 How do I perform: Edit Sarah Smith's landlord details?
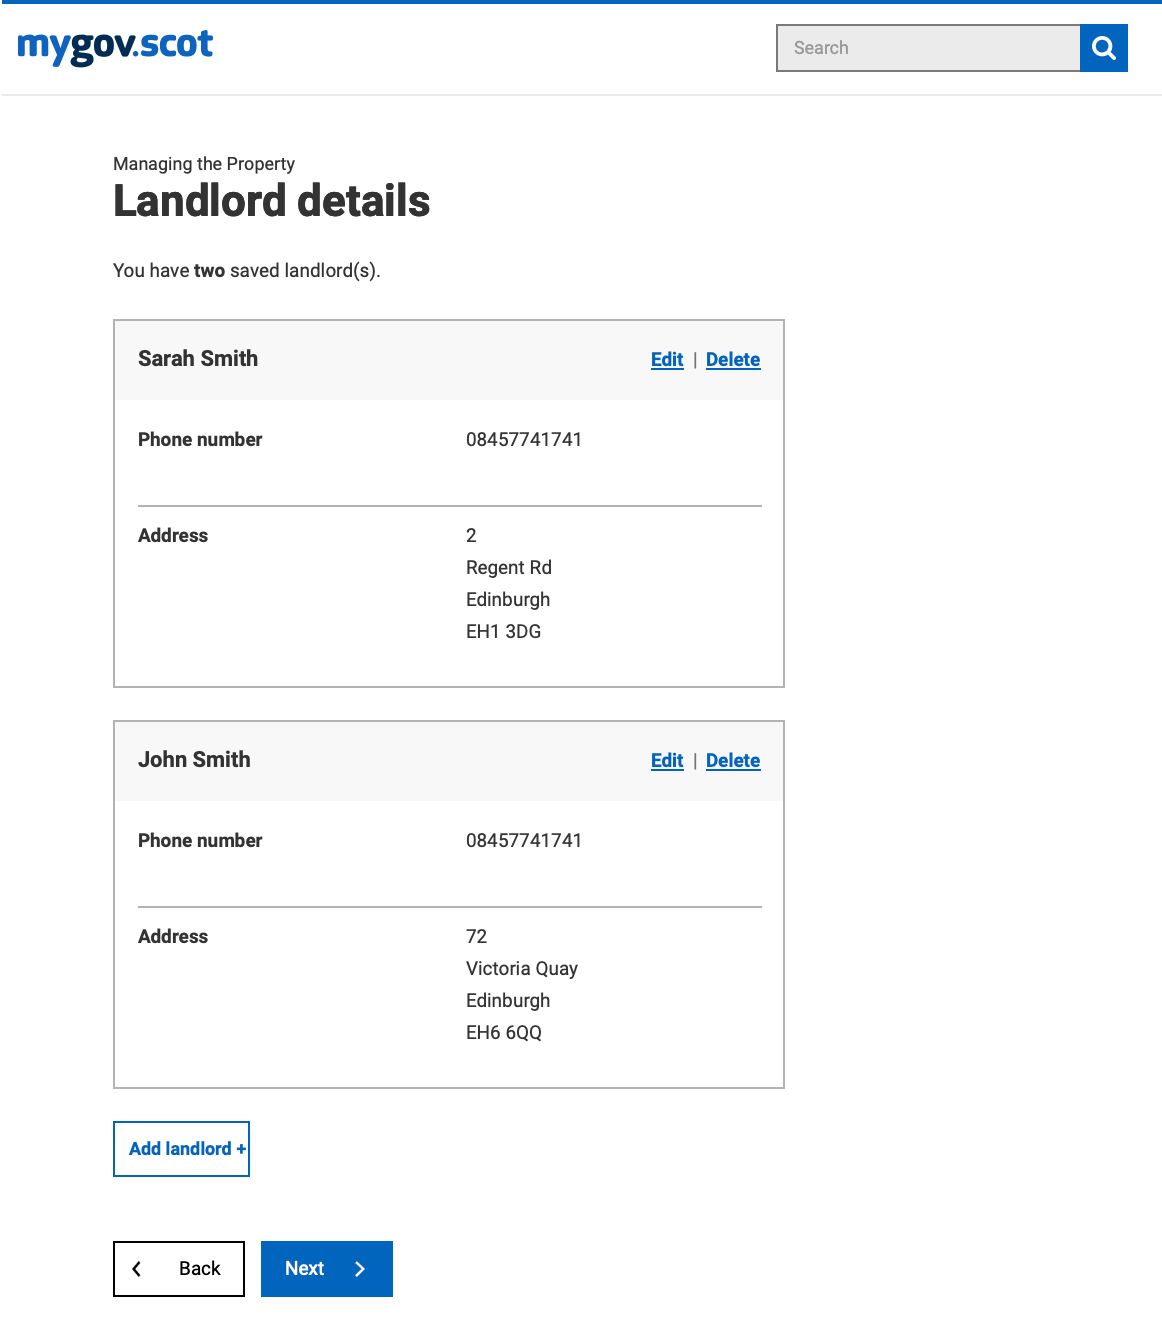pos(667,360)
